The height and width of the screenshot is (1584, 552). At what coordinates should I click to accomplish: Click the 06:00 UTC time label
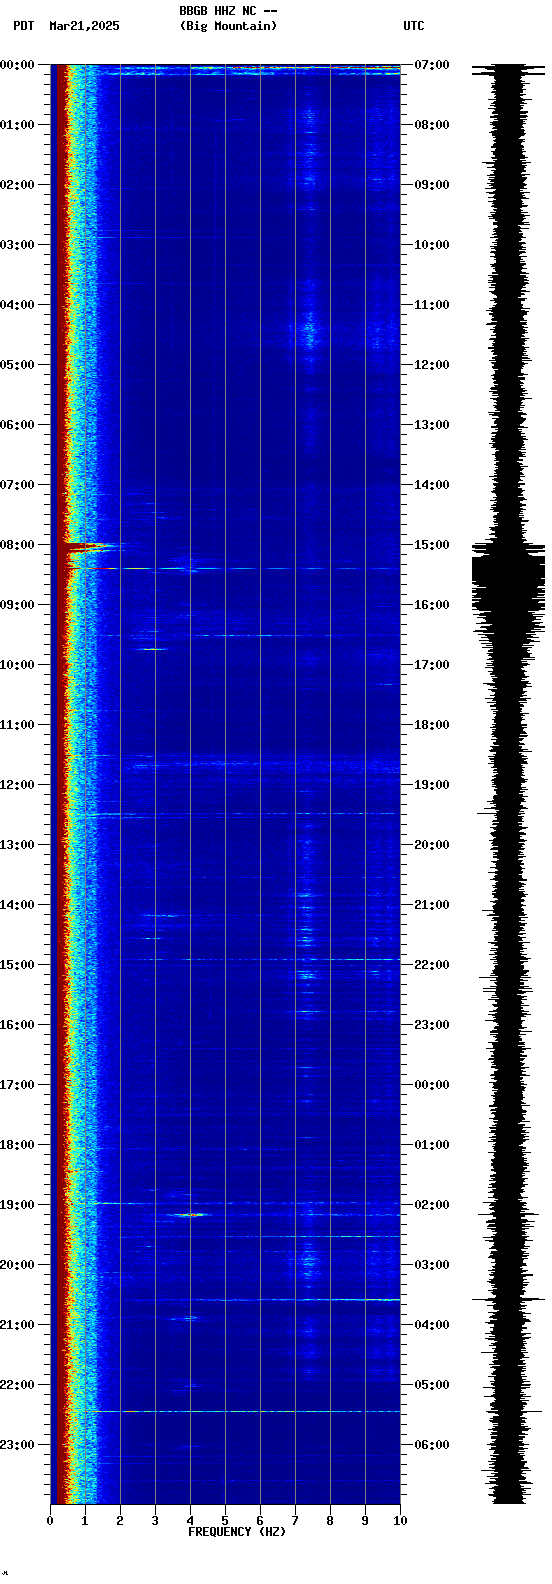pyautogui.click(x=432, y=1445)
